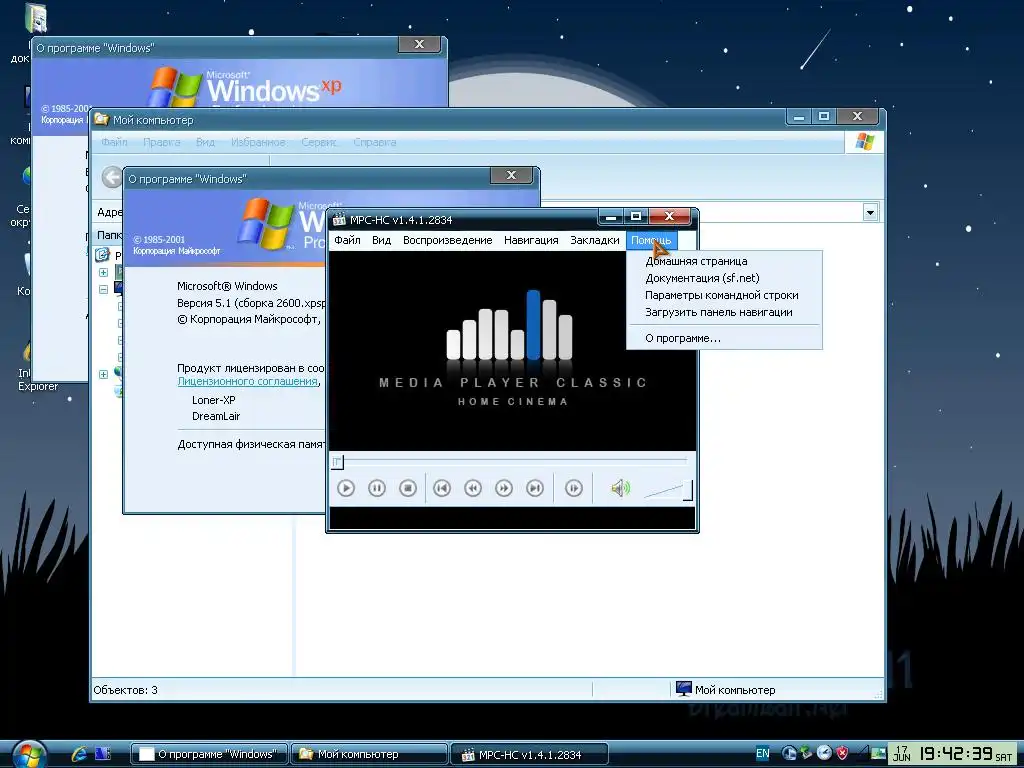The height and width of the screenshot is (768, 1024).
Task: Click the Show Desktop quick launch icon
Action: pos(103,754)
